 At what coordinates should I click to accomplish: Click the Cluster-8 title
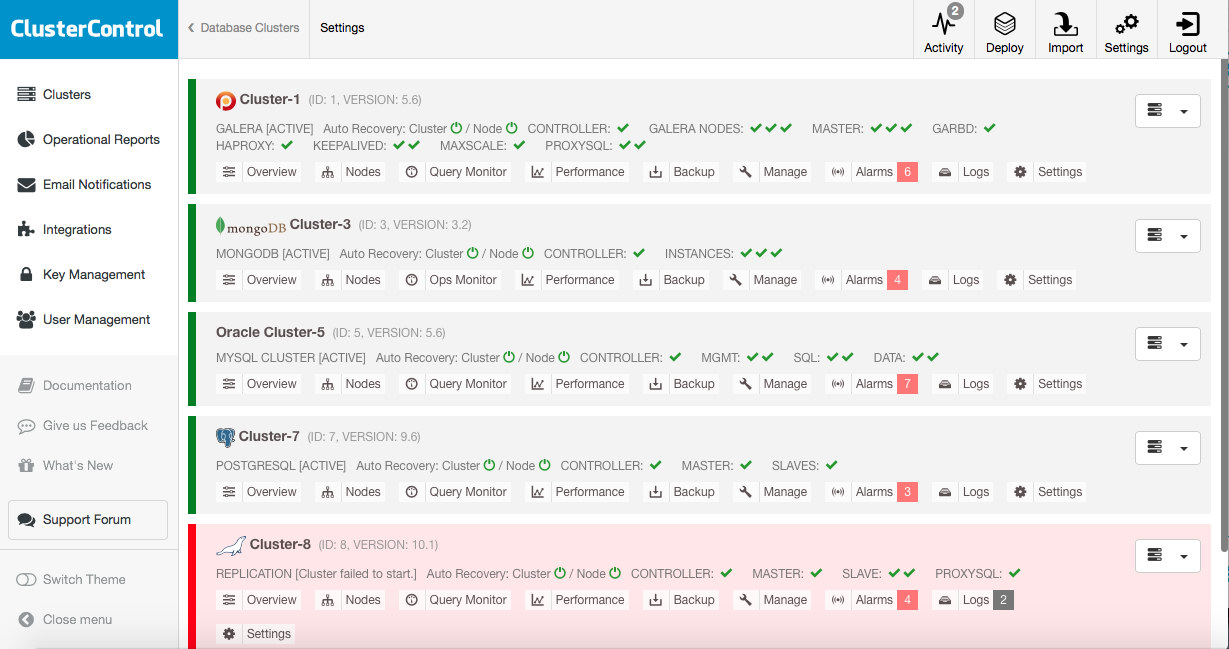pos(280,544)
